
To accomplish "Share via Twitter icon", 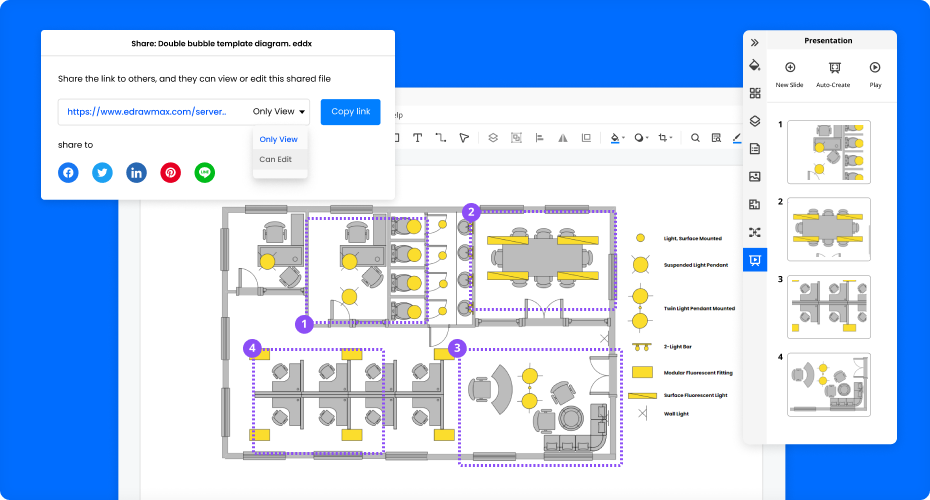I will 102,173.
